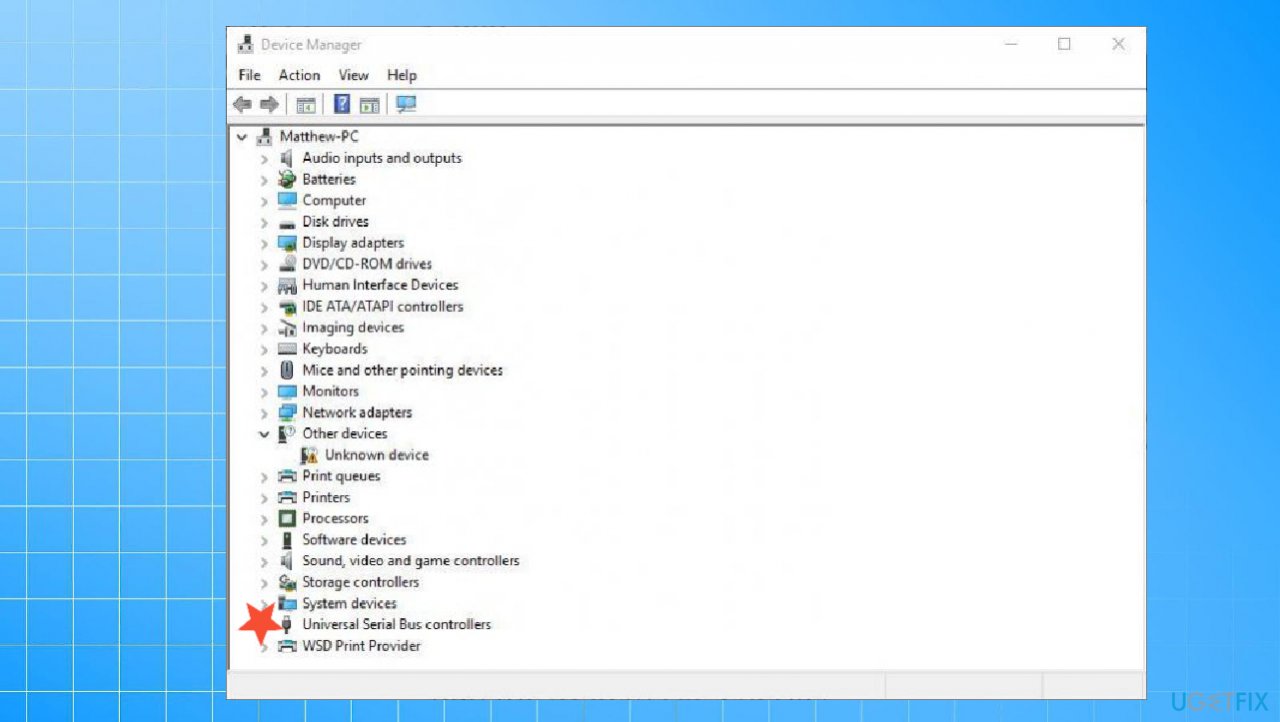Select the Unknown device entry

click(377, 454)
